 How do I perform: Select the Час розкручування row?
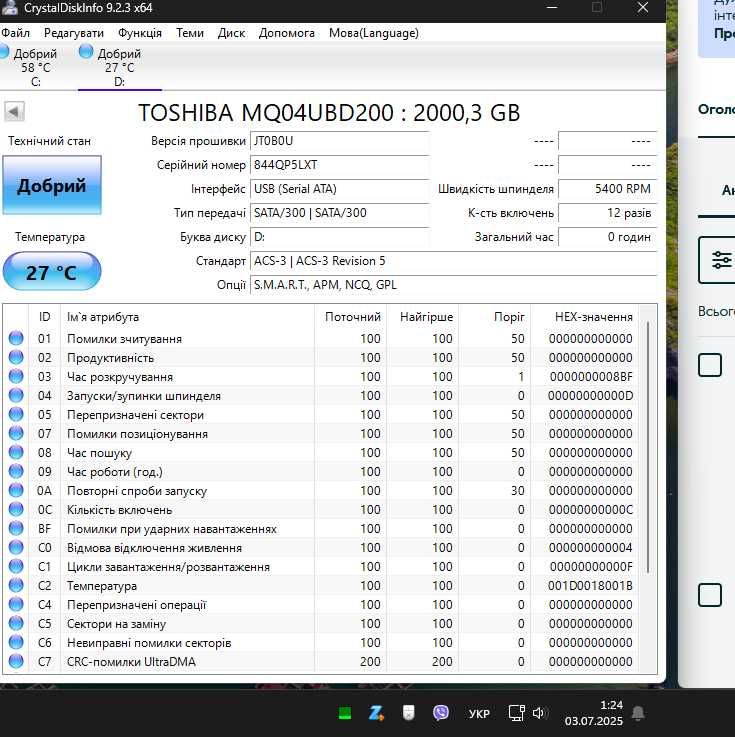(x=321, y=376)
